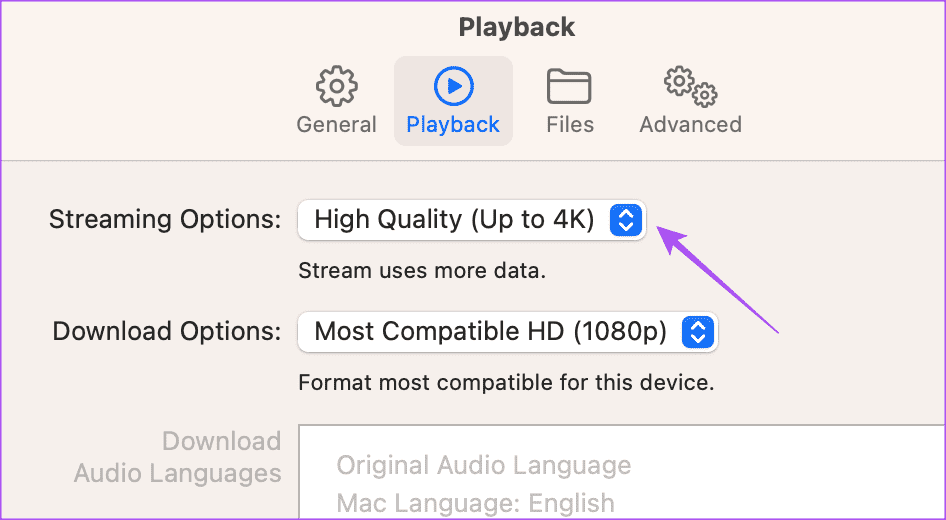Select the Playback tab label

(x=453, y=125)
